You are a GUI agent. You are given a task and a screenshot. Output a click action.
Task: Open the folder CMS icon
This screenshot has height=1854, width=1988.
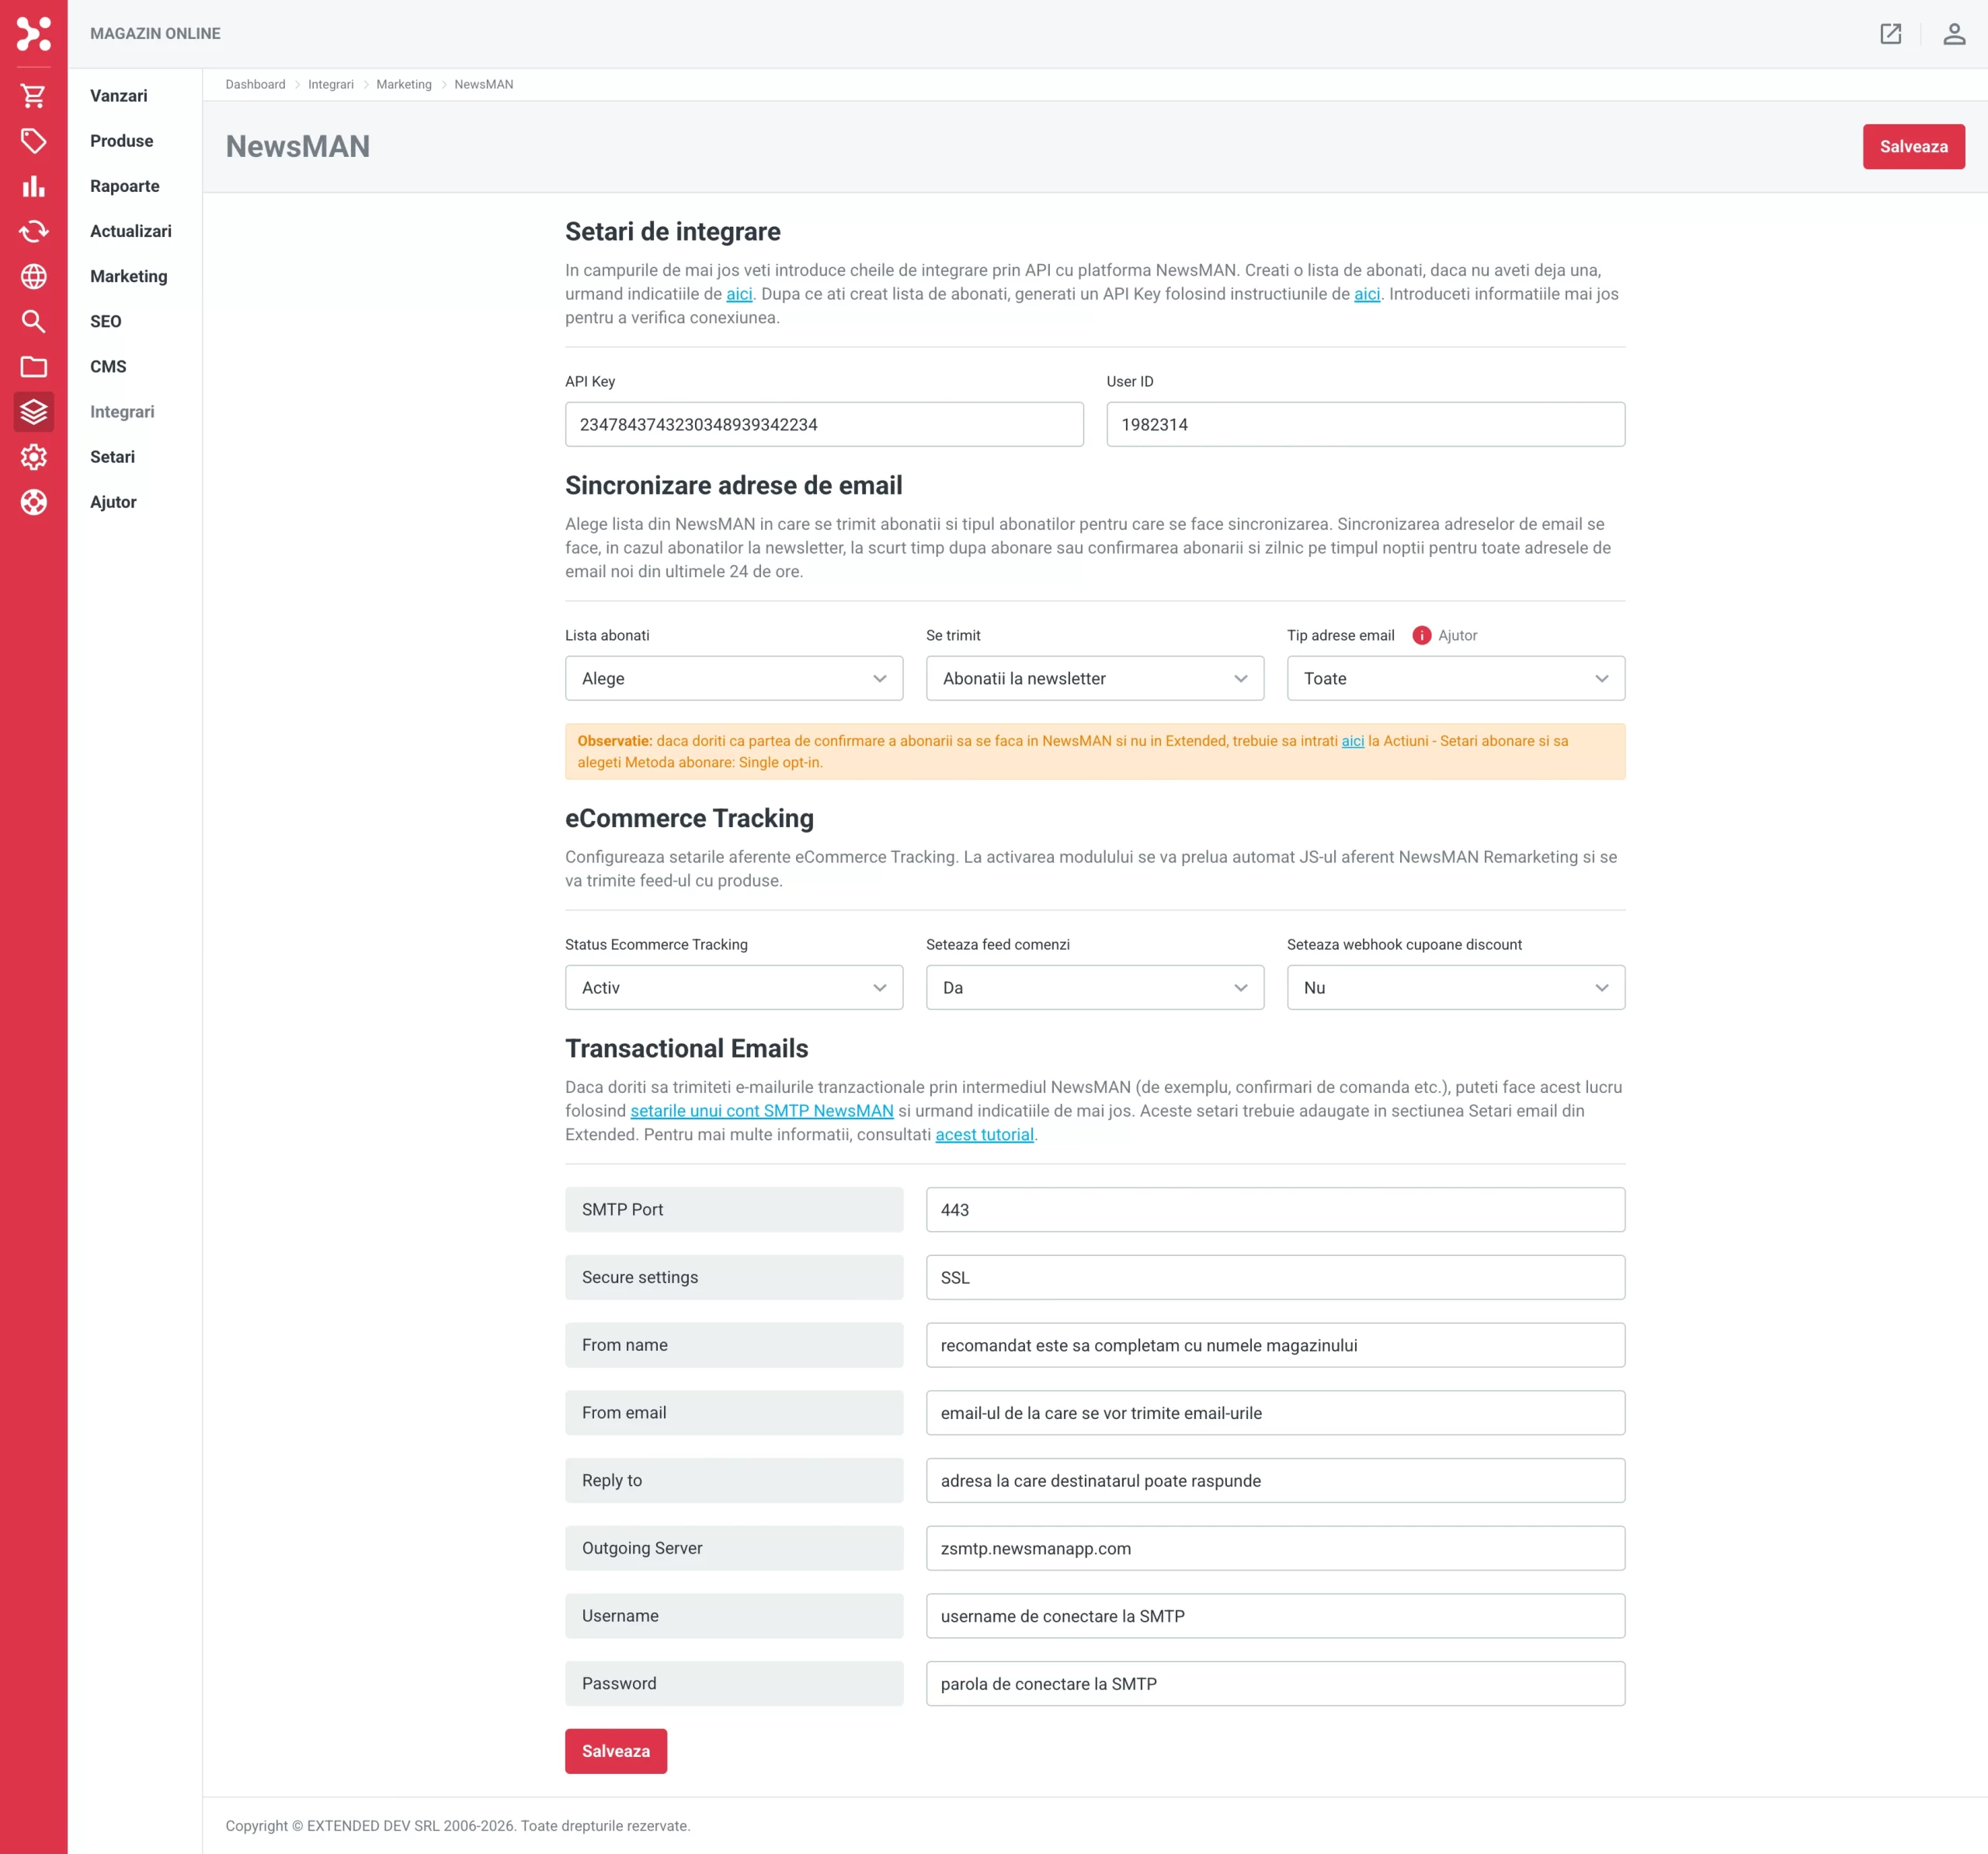[x=33, y=366]
